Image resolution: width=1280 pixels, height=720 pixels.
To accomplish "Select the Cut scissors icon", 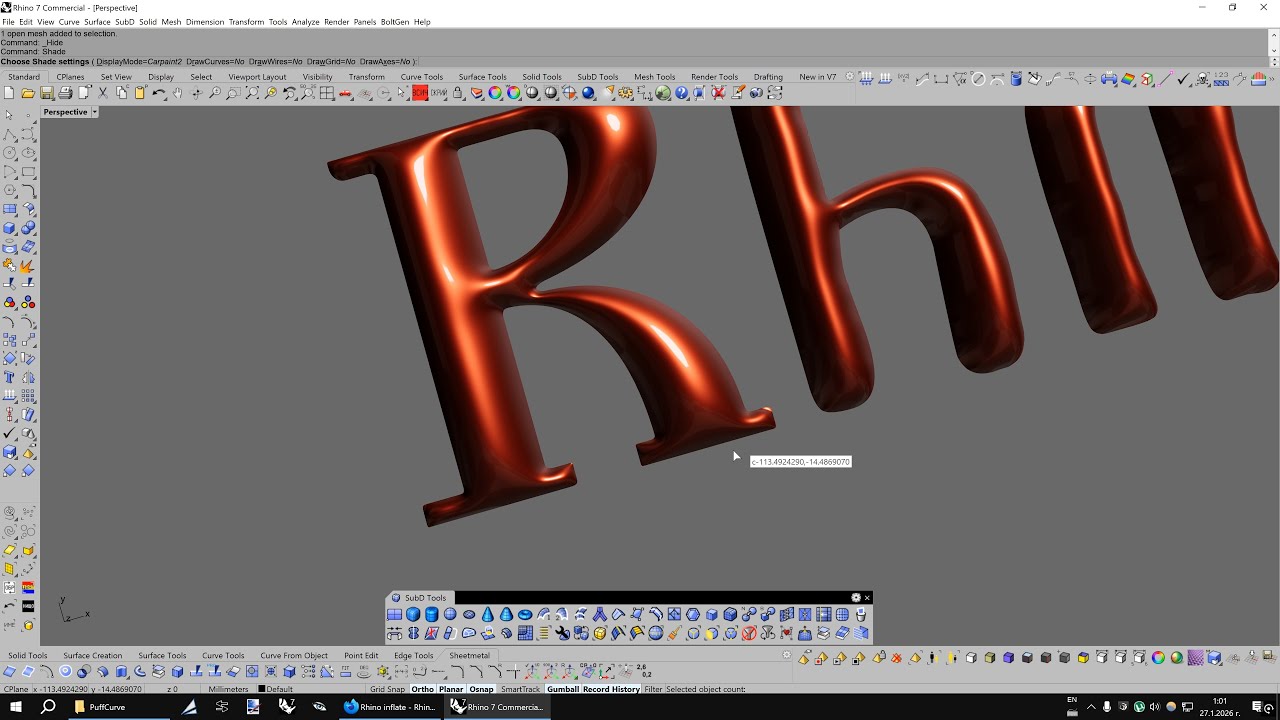I will [103, 93].
